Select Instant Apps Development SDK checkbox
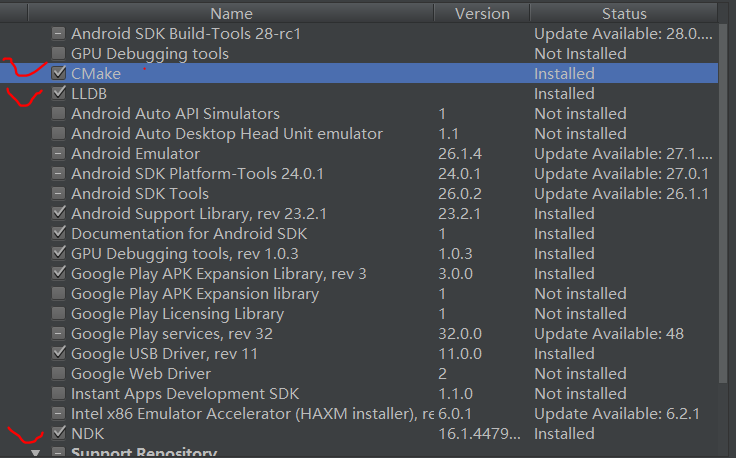 tap(58, 393)
